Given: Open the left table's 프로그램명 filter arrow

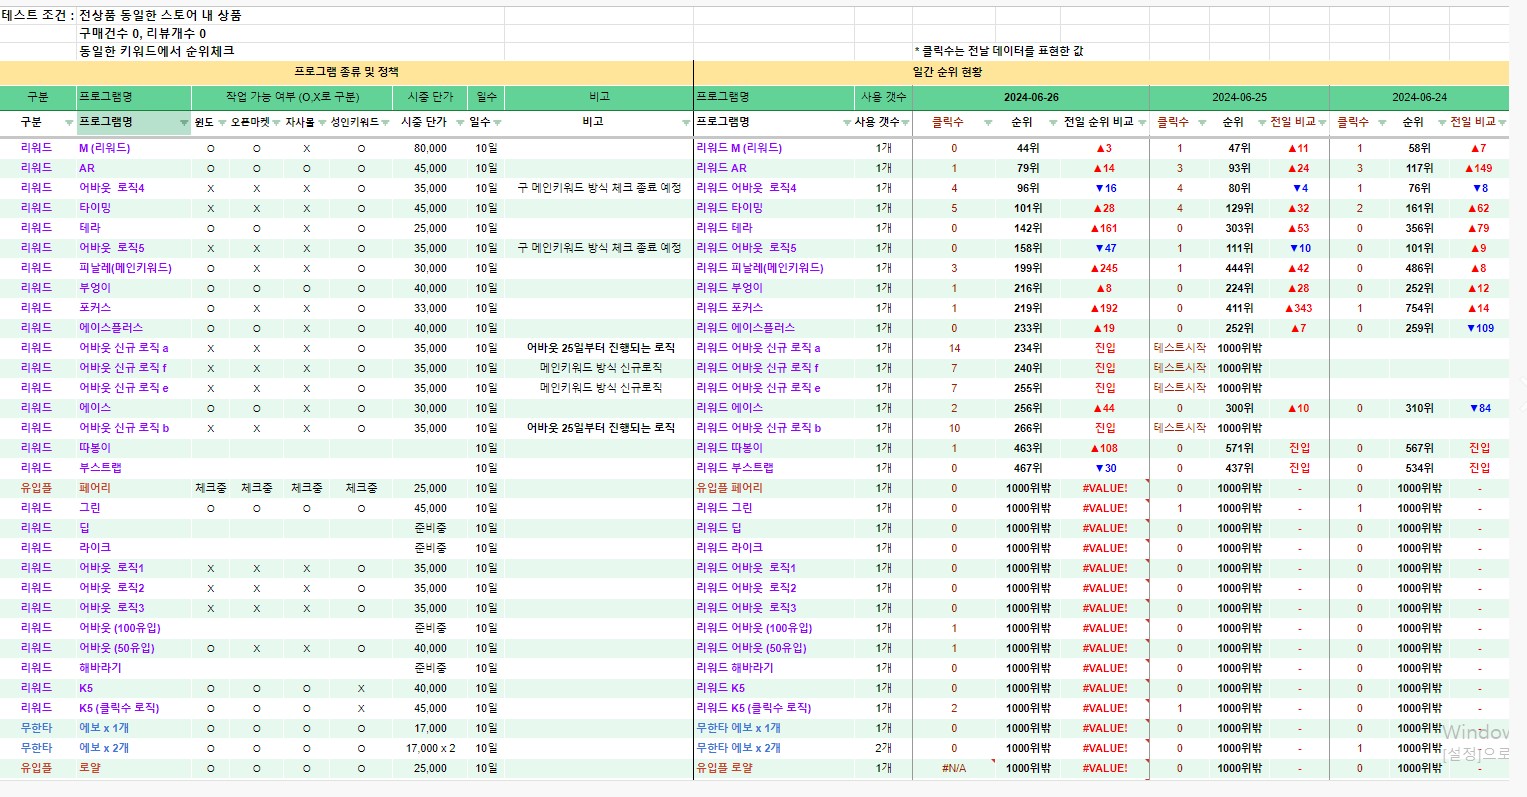Looking at the screenshot, I should (184, 123).
